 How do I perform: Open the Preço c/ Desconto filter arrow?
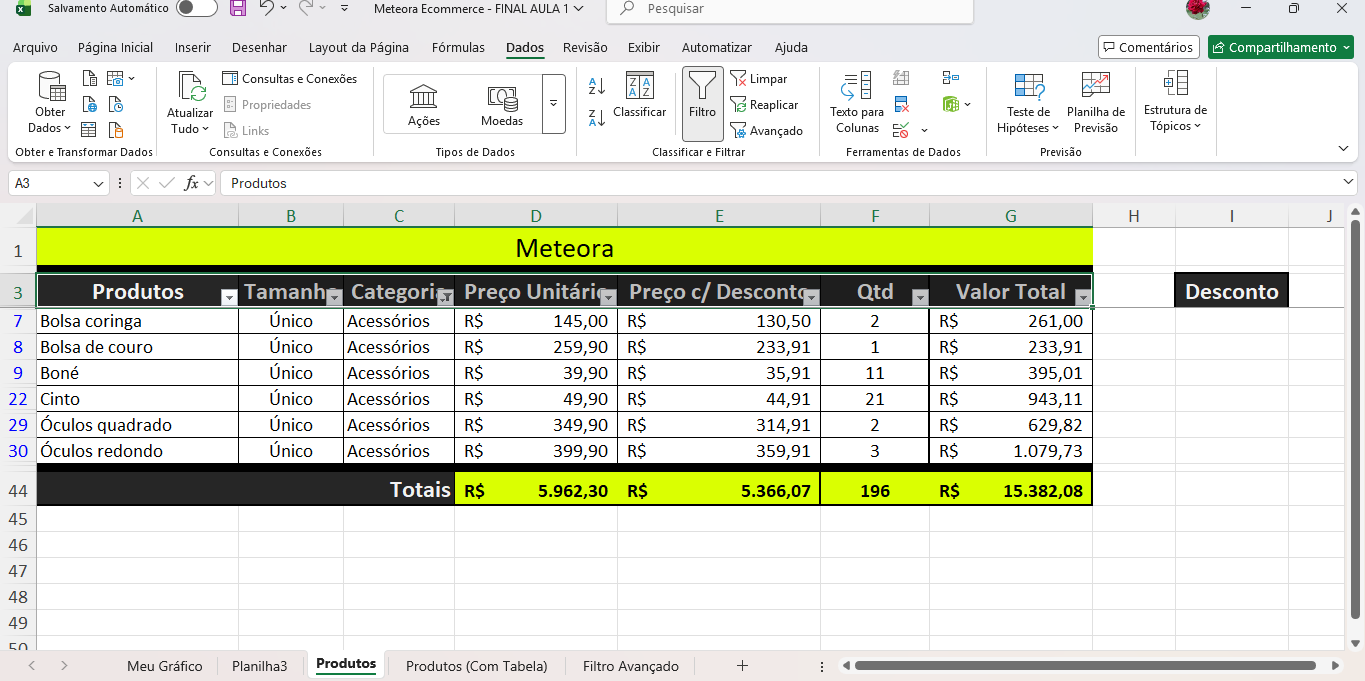(x=811, y=297)
